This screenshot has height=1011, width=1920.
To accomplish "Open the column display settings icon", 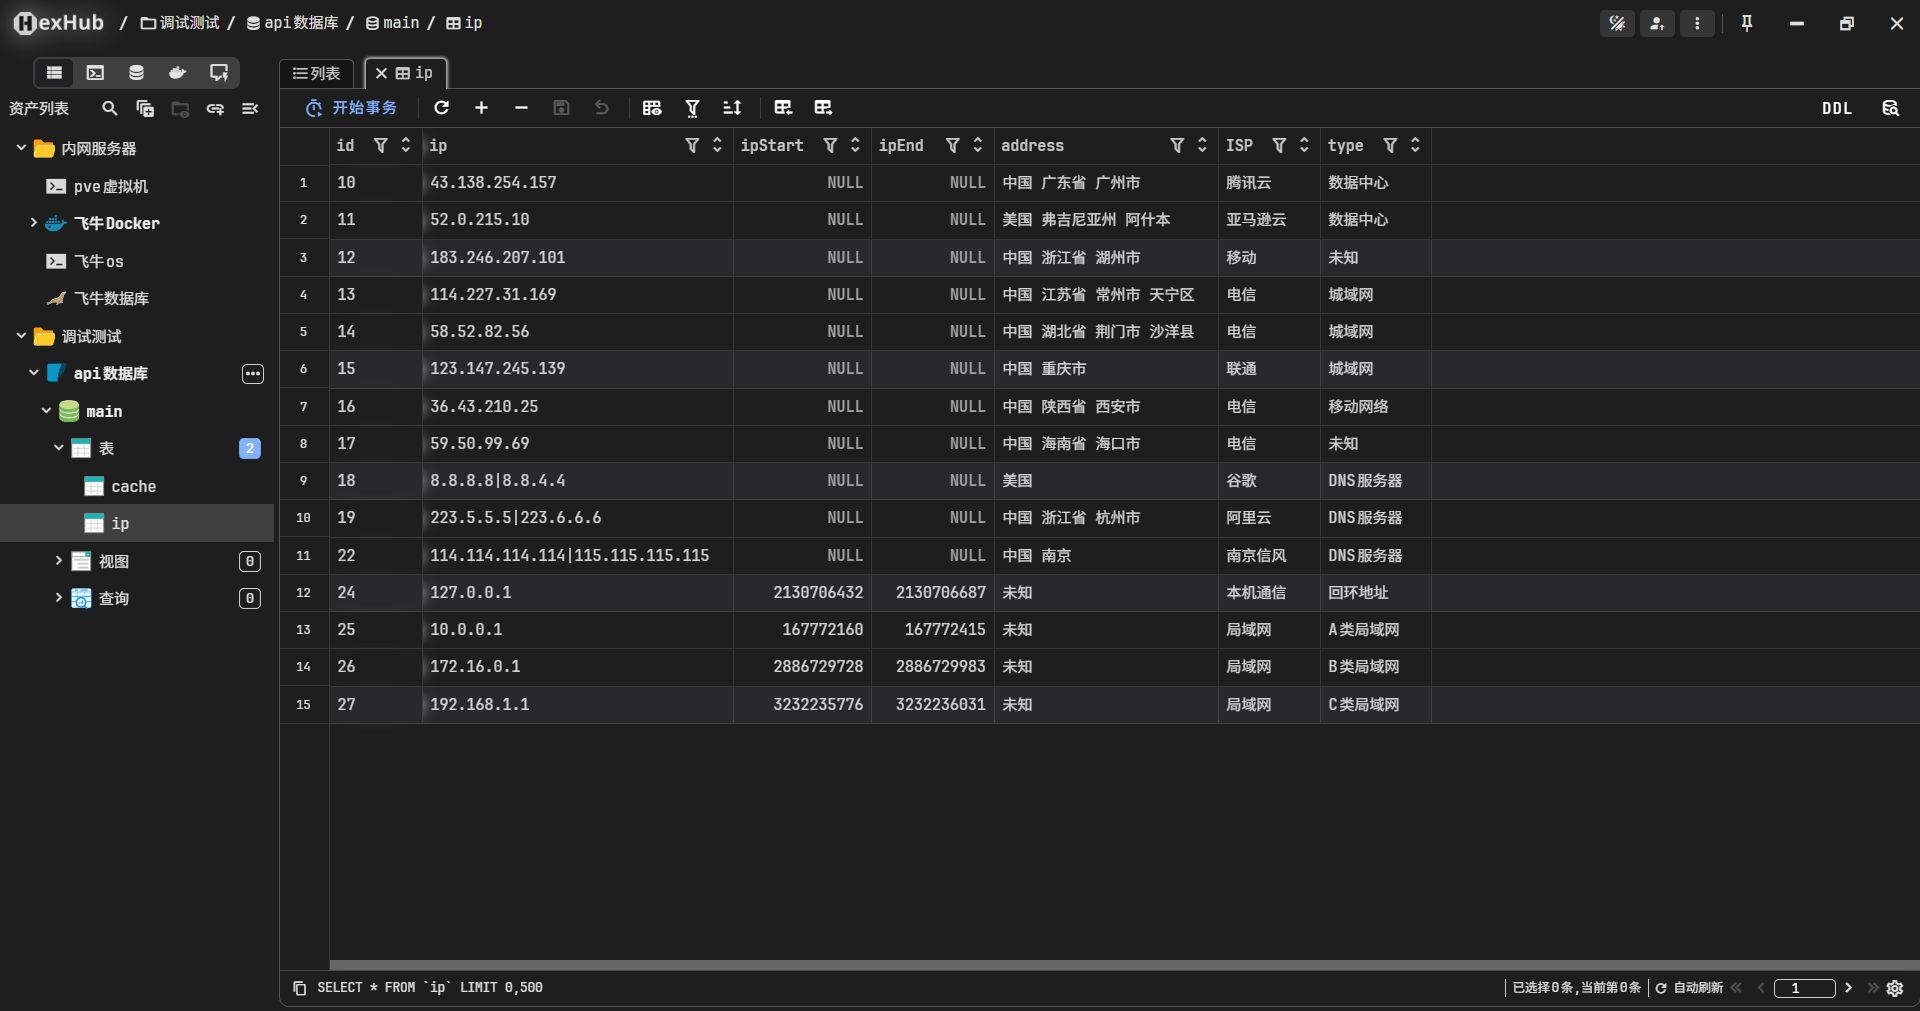I will tap(652, 107).
